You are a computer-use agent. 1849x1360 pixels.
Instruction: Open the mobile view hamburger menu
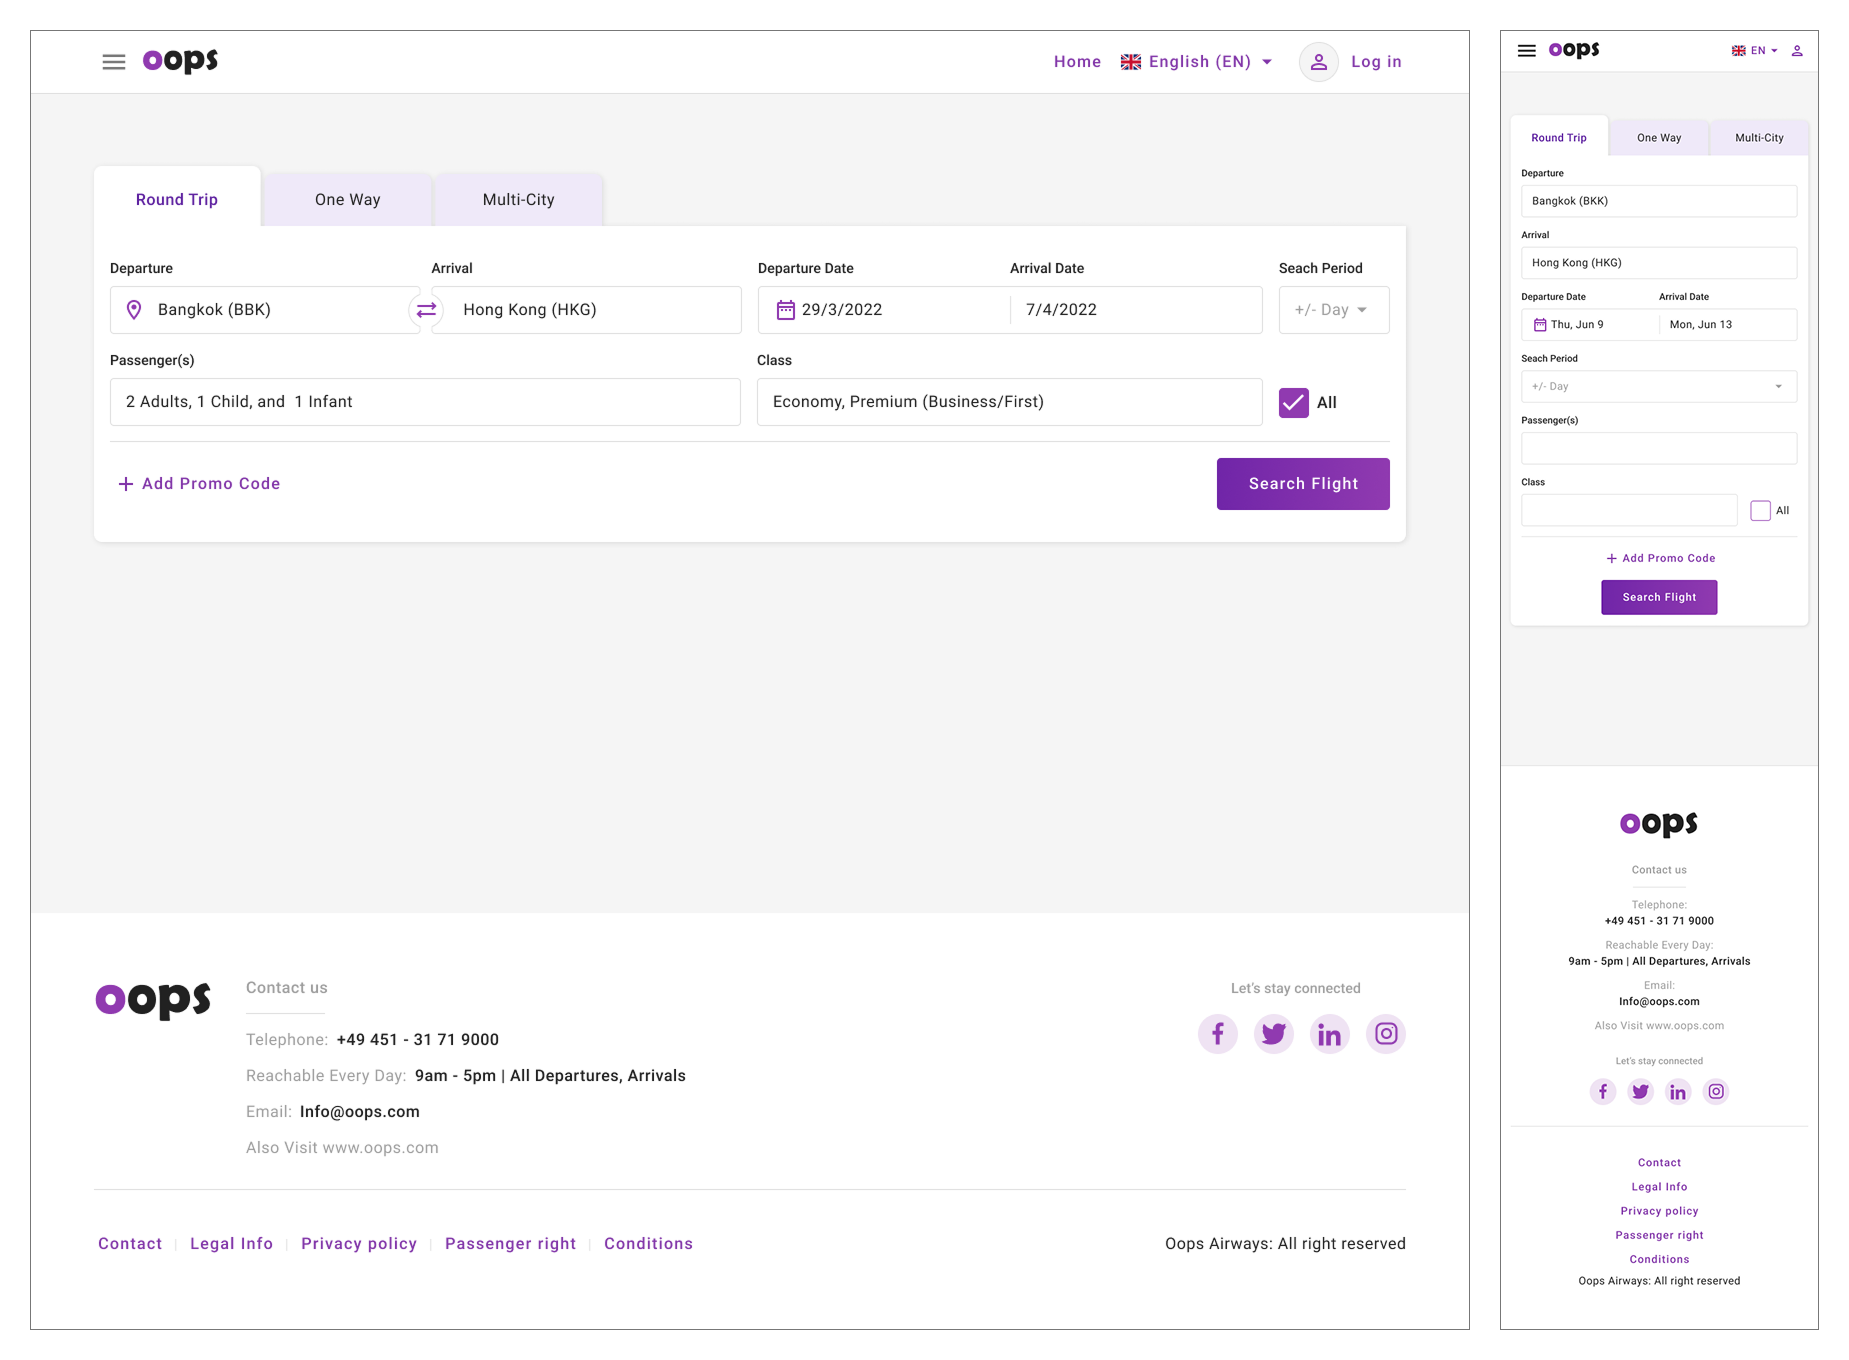[1526, 51]
